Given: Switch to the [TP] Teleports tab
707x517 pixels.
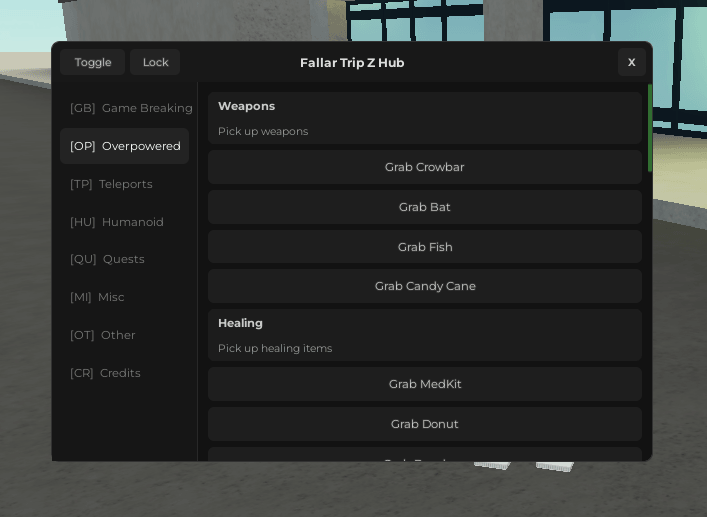Looking at the screenshot, I should pos(124,184).
